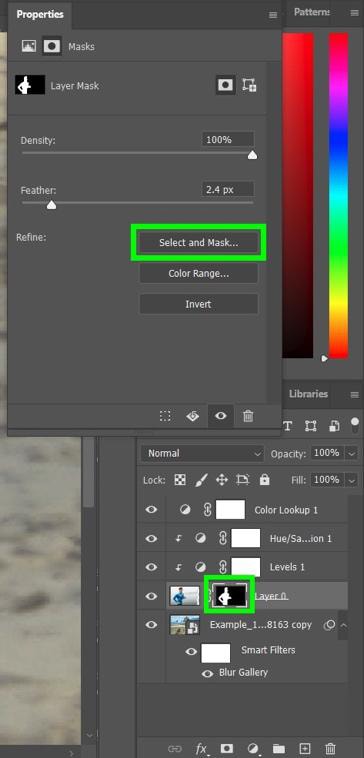Click the lock transparent pixels icon
Screen dimensions: 364x758
(x=180, y=480)
